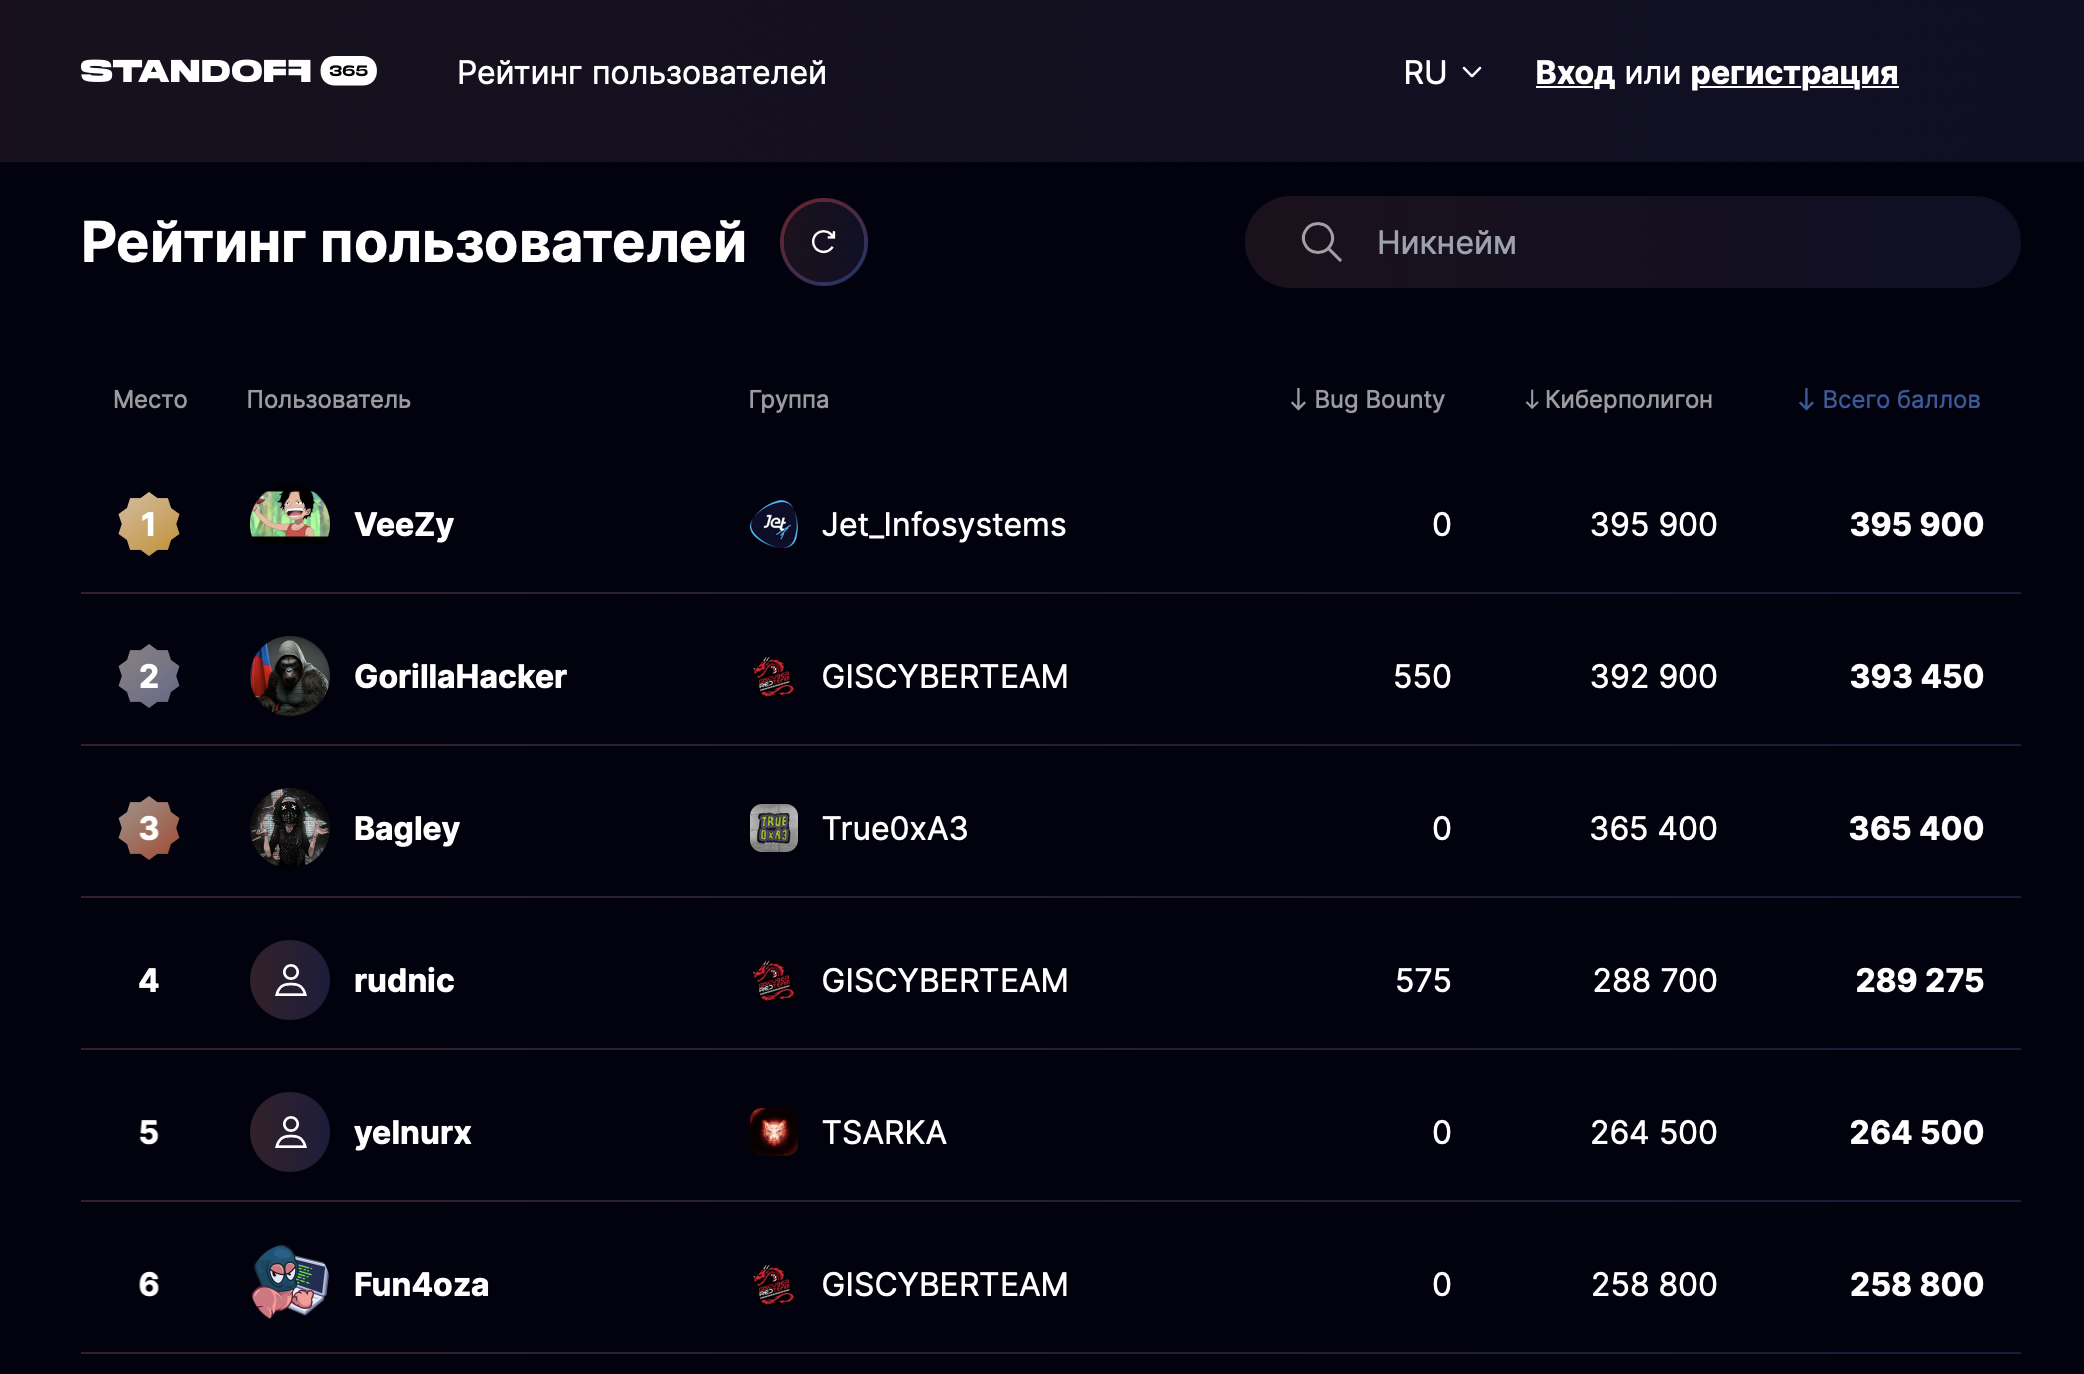Screen dimensions: 2084x1374
Task: Sort the table by Киберполигон points
Action: pyautogui.click(x=1618, y=400)
